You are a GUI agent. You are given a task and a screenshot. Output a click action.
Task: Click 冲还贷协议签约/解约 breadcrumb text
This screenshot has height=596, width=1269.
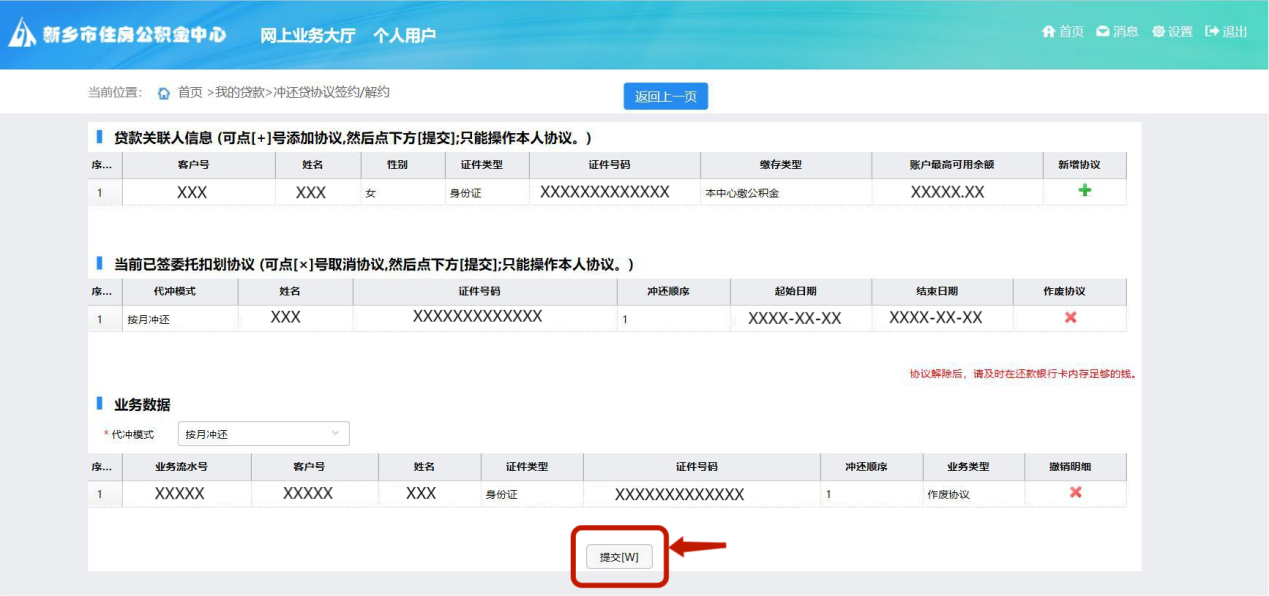click(x=332, y=92)
